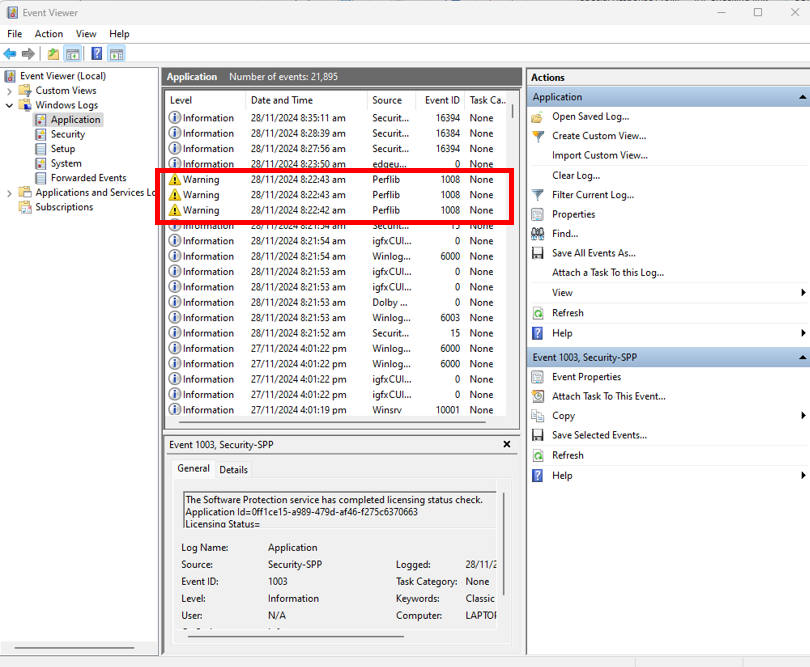Select the Dolby information event row
This screenshot has width=810, height=667.
coord(336,303)
